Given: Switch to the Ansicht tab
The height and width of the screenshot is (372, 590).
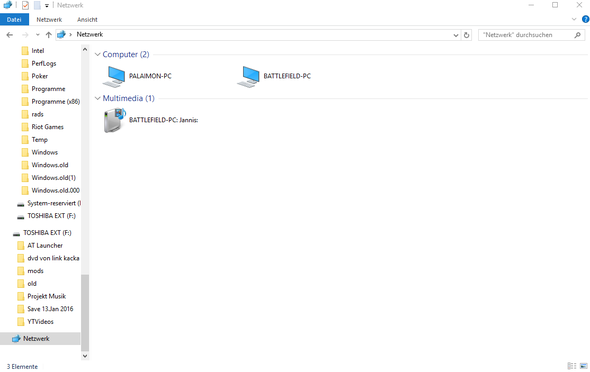Looking at the screenshot, I should click(87, 20).
